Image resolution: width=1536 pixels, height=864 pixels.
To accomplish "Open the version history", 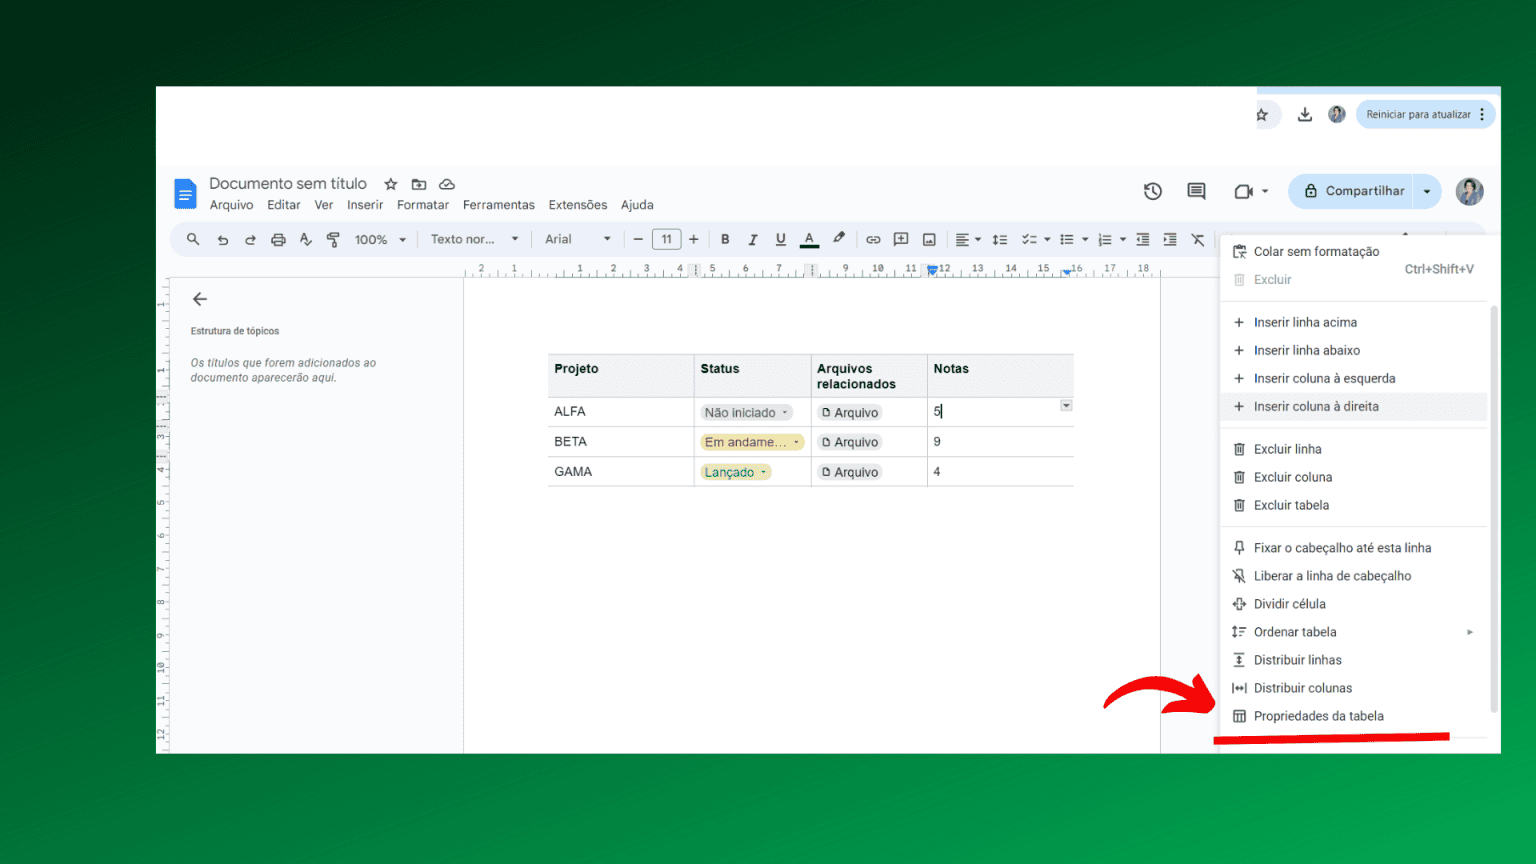I will (1152, 191).
